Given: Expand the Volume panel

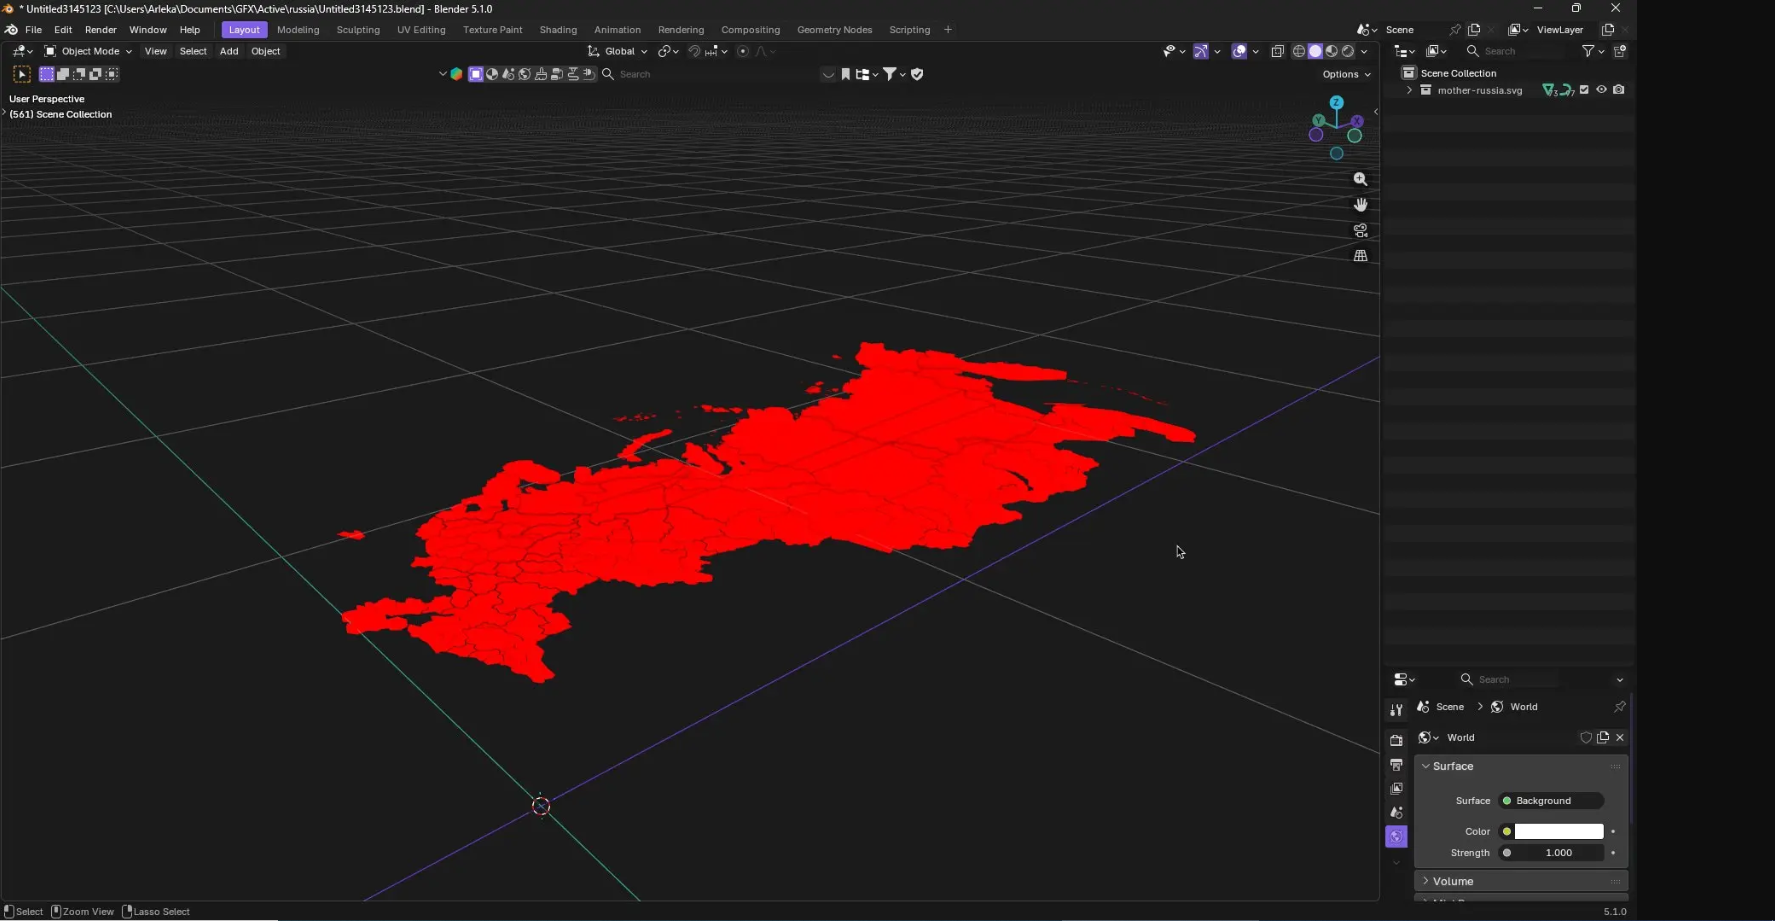Looking at the screenshot, I should click(1453, 881).
